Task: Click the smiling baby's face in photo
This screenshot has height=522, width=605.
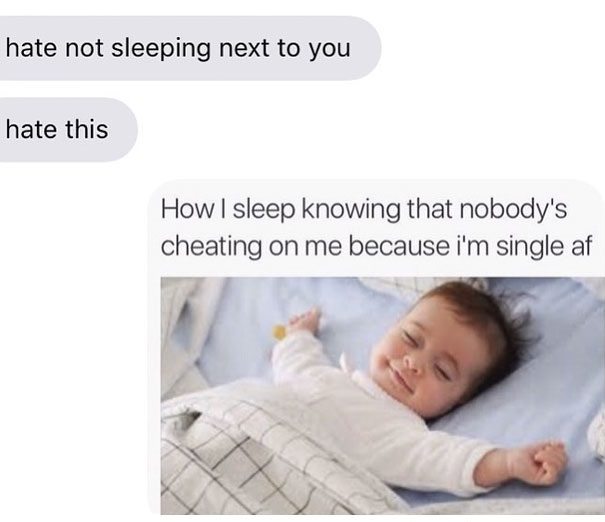Action: (x=423, y=354)
